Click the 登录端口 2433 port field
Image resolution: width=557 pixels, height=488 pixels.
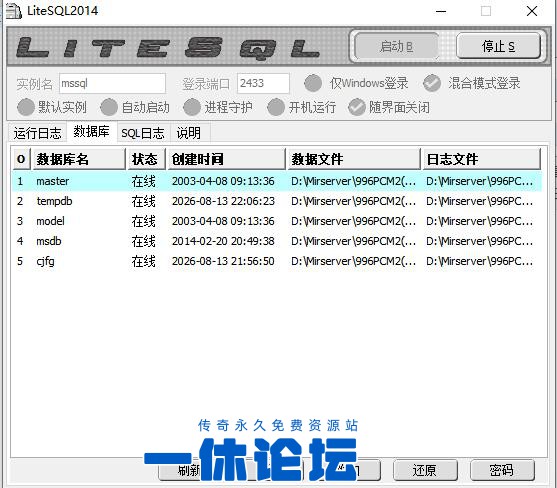[x=263, y=83]
